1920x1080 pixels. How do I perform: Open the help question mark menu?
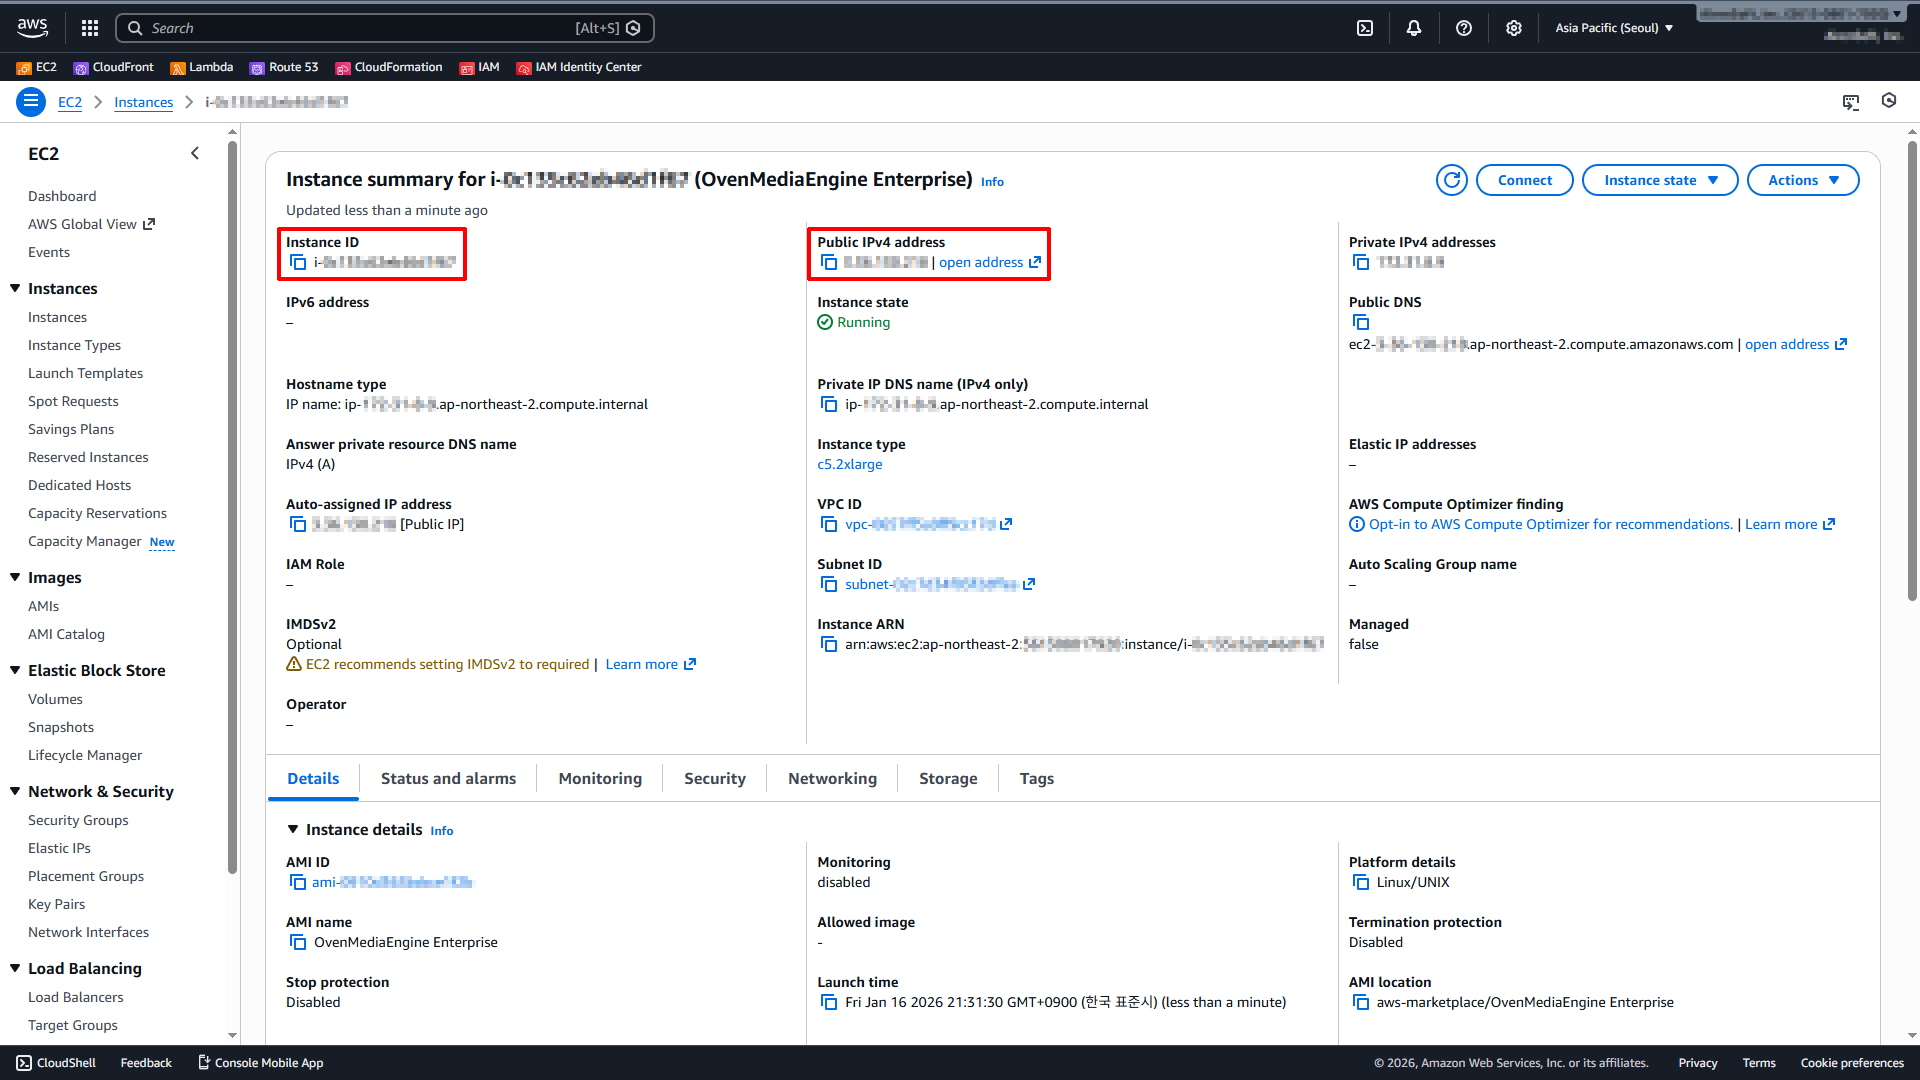click(x=1464, y=28)
